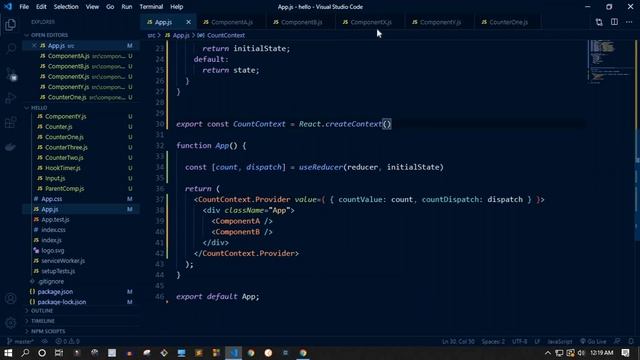Switch to the ComponentX.js tab
The height and width of the screenshot is (360, 640).
click(x=370, y=22)
